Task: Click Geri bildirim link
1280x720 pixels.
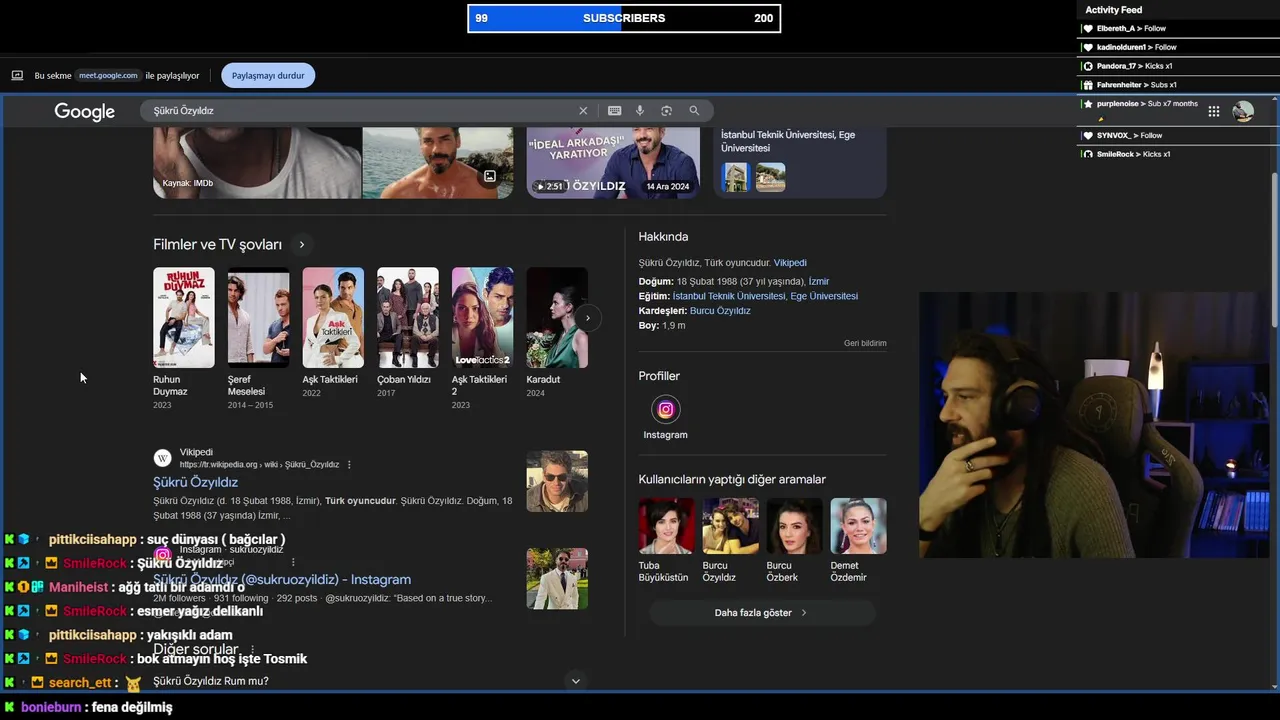Action: point(865,343)
